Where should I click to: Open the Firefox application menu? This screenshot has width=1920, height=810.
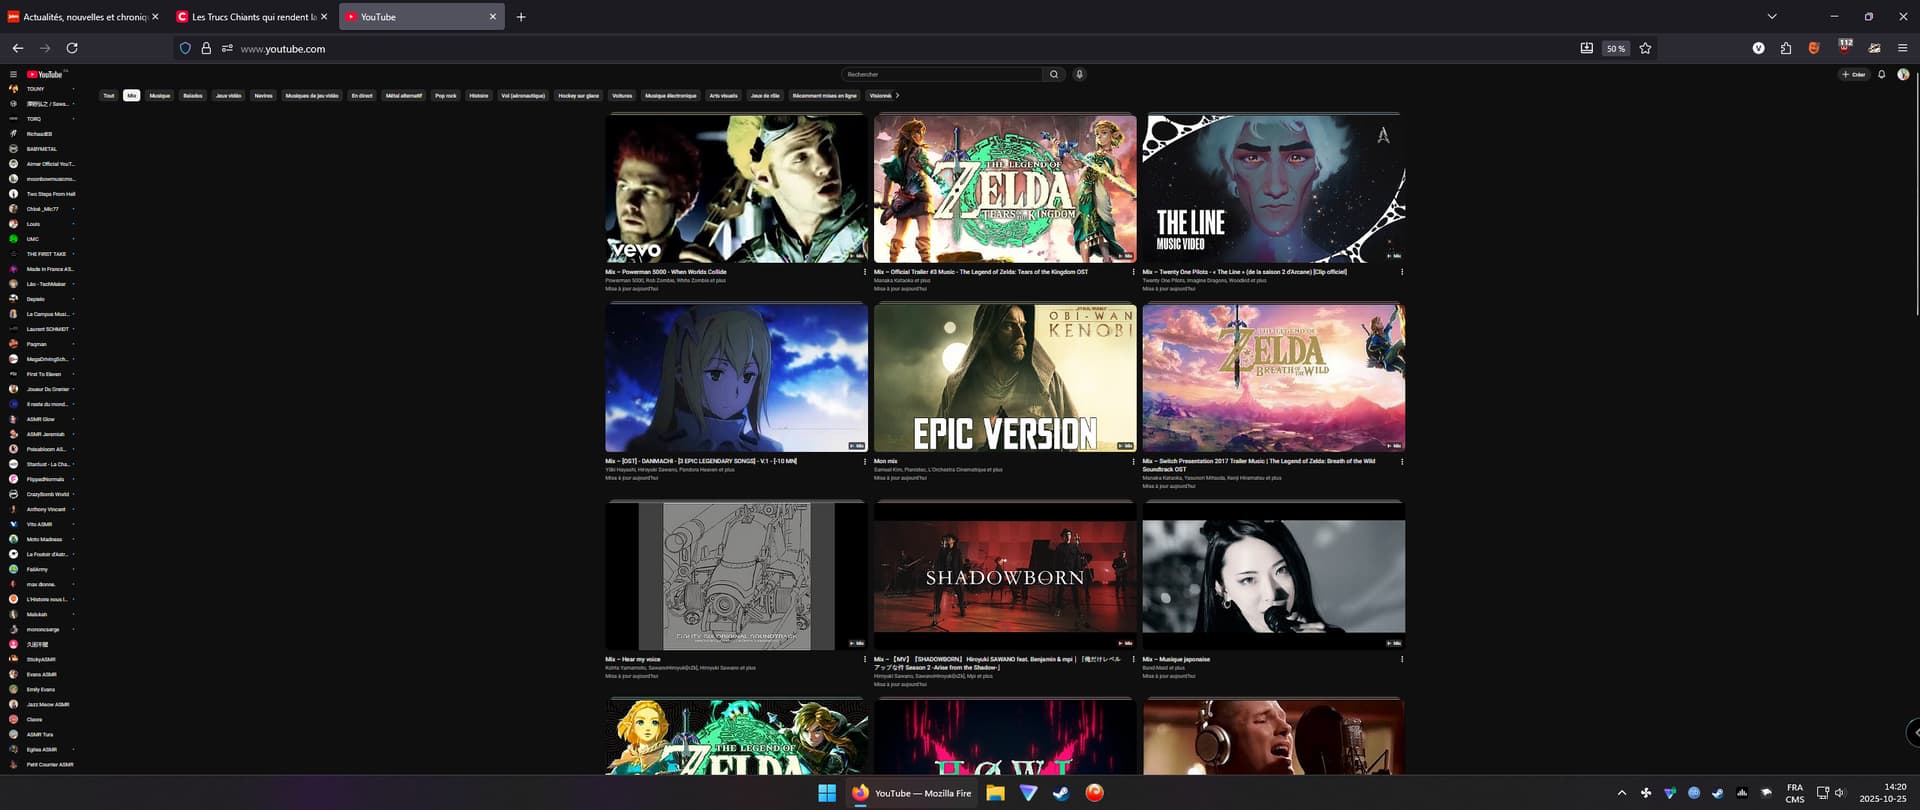(1903, 48)
